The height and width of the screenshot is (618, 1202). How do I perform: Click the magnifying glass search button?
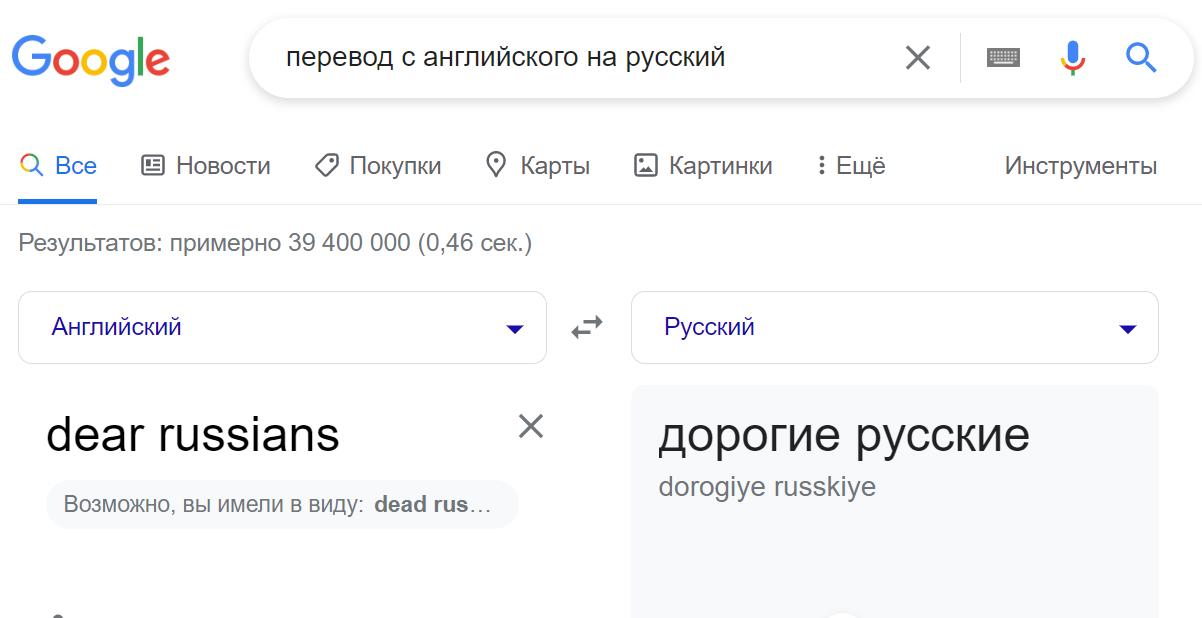point(1141,58)
